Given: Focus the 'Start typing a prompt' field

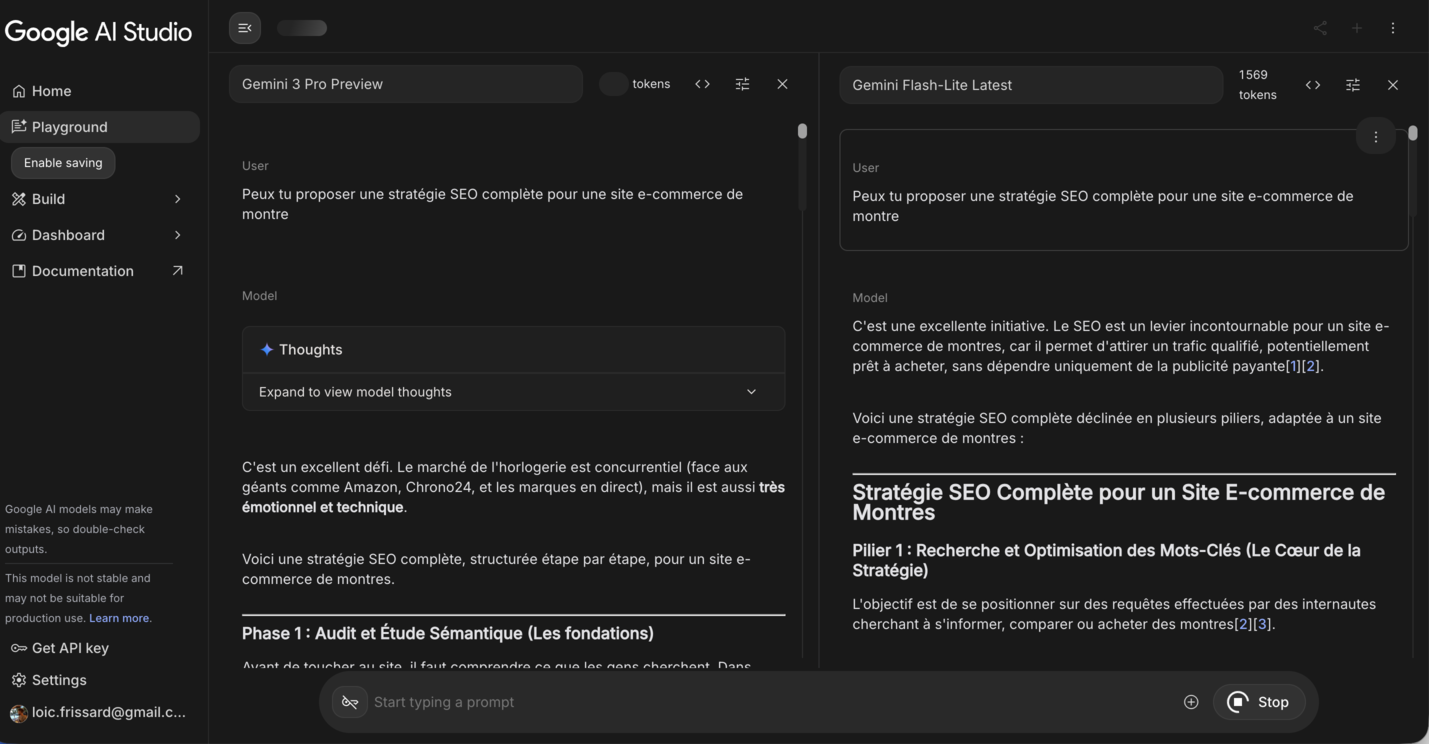Looking at the screenshot, I should pos(770,702).
